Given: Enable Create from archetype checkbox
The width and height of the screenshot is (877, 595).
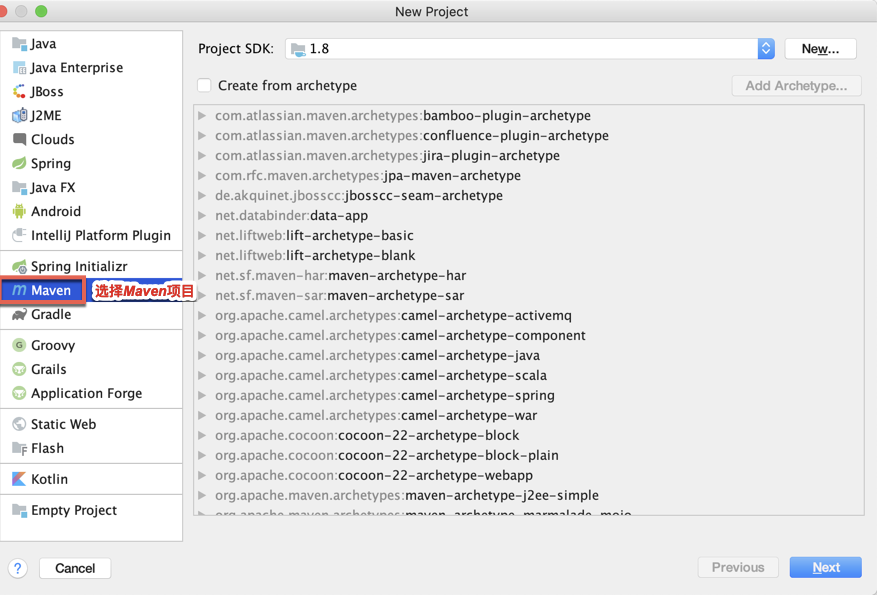Looking at the screenshot, I should point(204,86).
